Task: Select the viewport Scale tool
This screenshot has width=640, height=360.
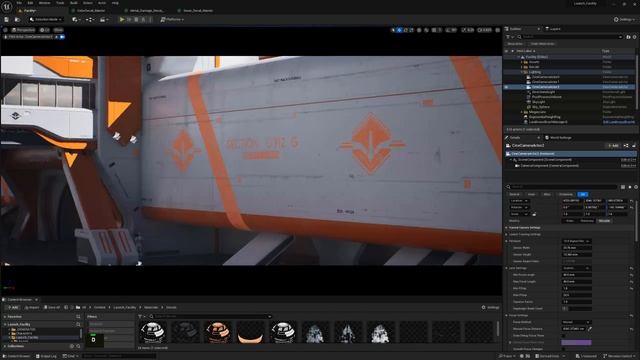Action: pyautogui.click(x=411, y=30)
